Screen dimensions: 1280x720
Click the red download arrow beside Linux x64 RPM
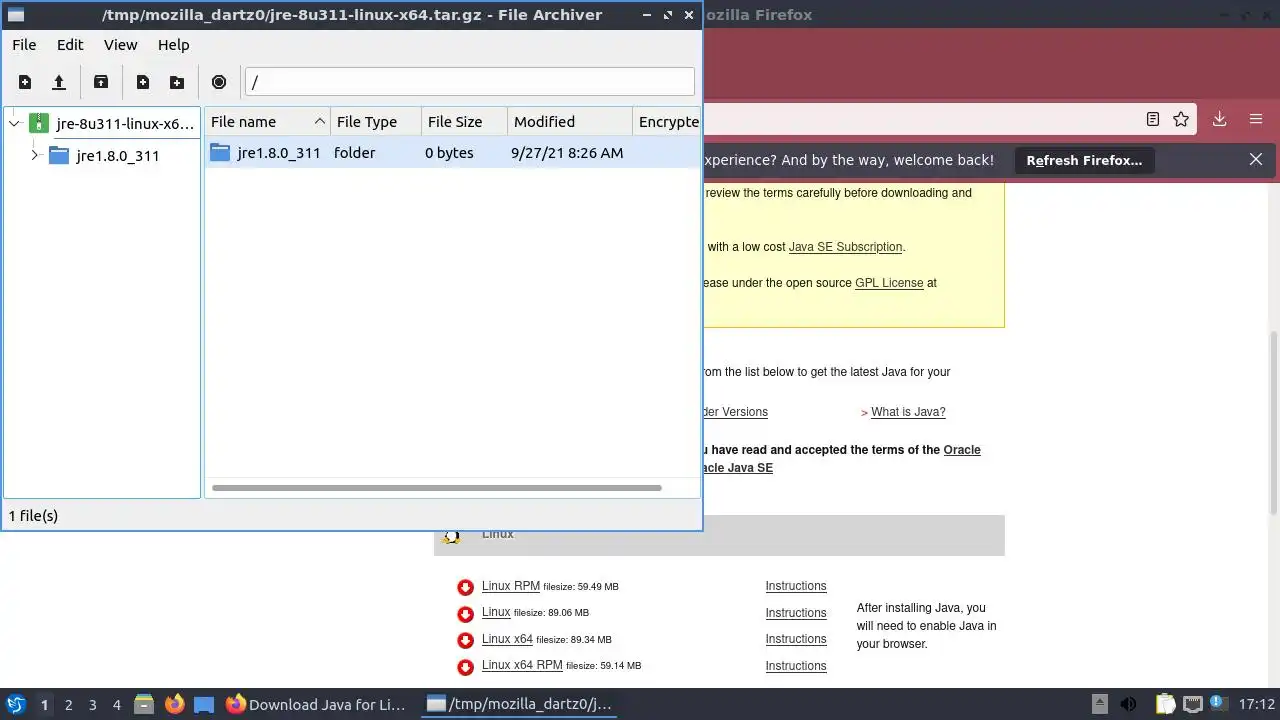465,667
